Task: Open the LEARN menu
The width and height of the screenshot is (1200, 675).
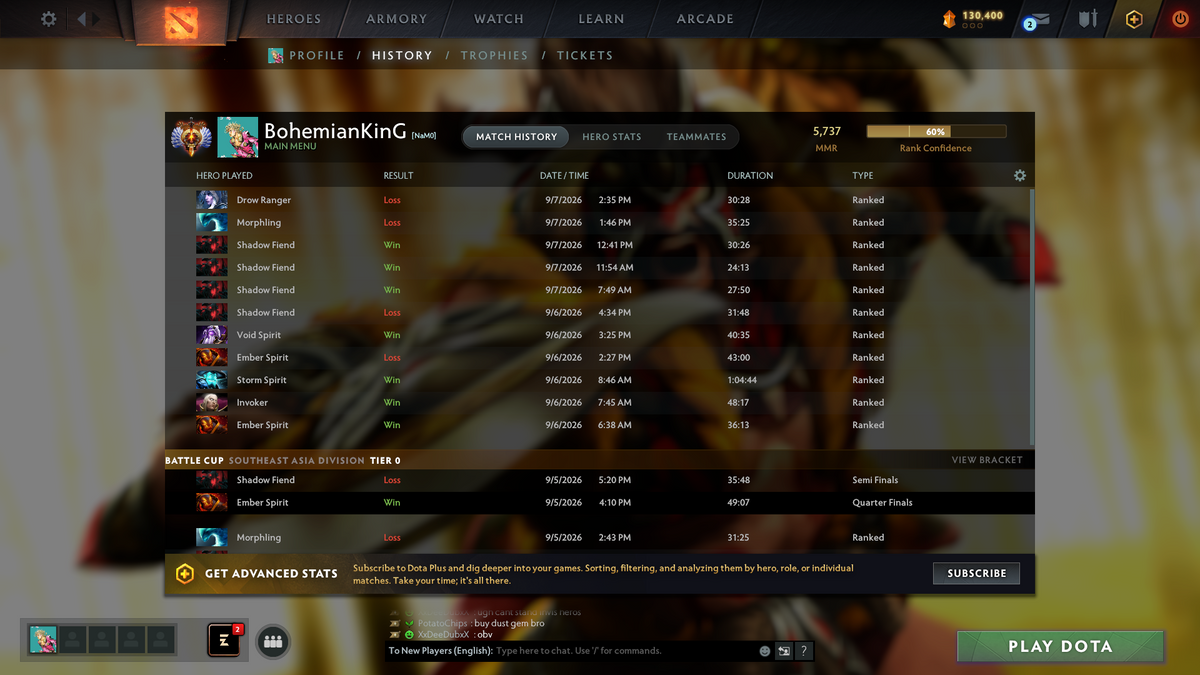Action: pos(601,19)
